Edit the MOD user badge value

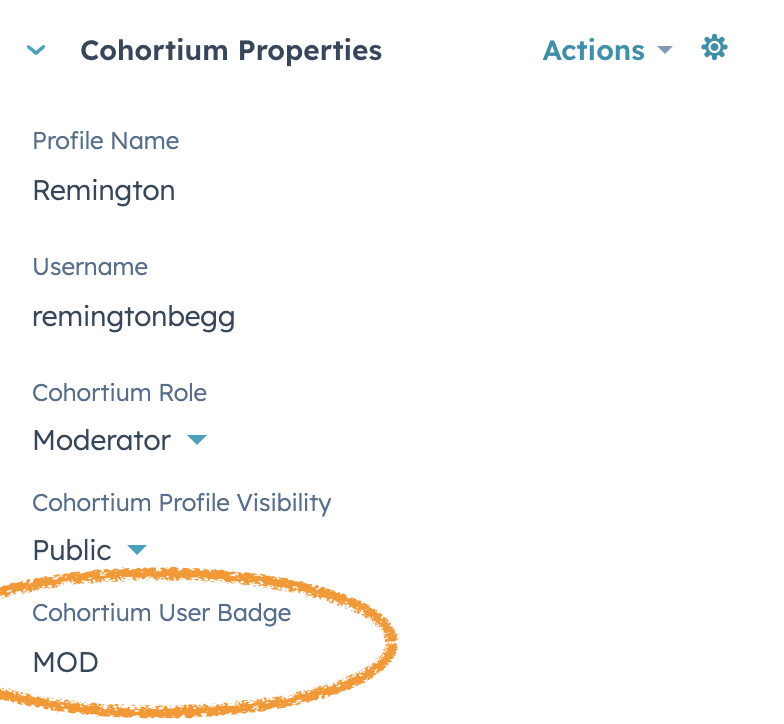coord(66,662)
